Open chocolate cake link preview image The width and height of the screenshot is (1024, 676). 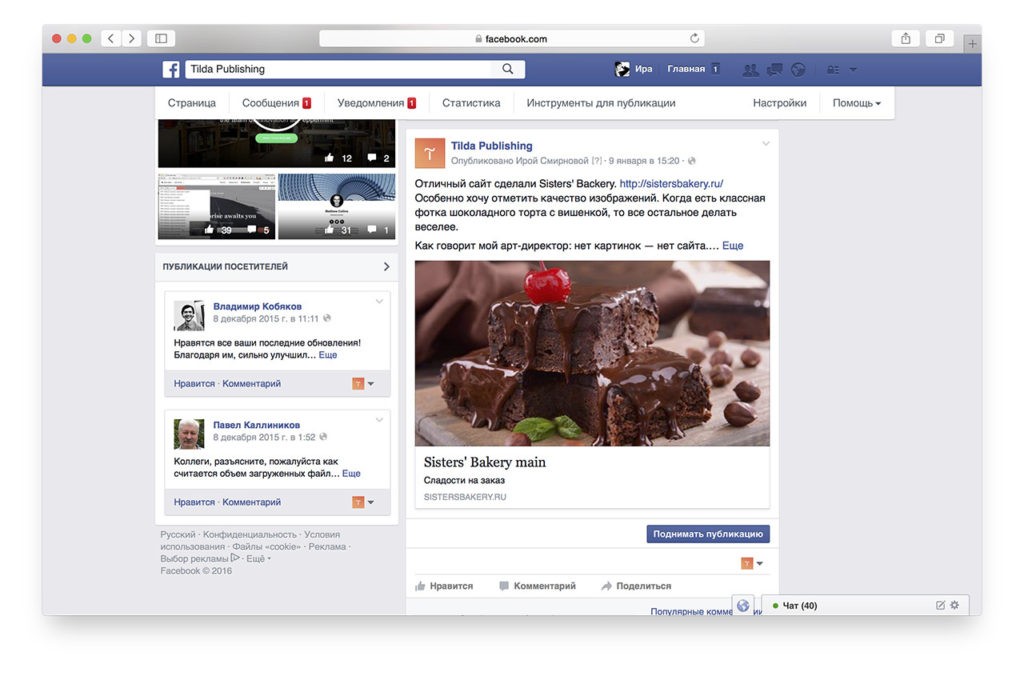(592, 353)
